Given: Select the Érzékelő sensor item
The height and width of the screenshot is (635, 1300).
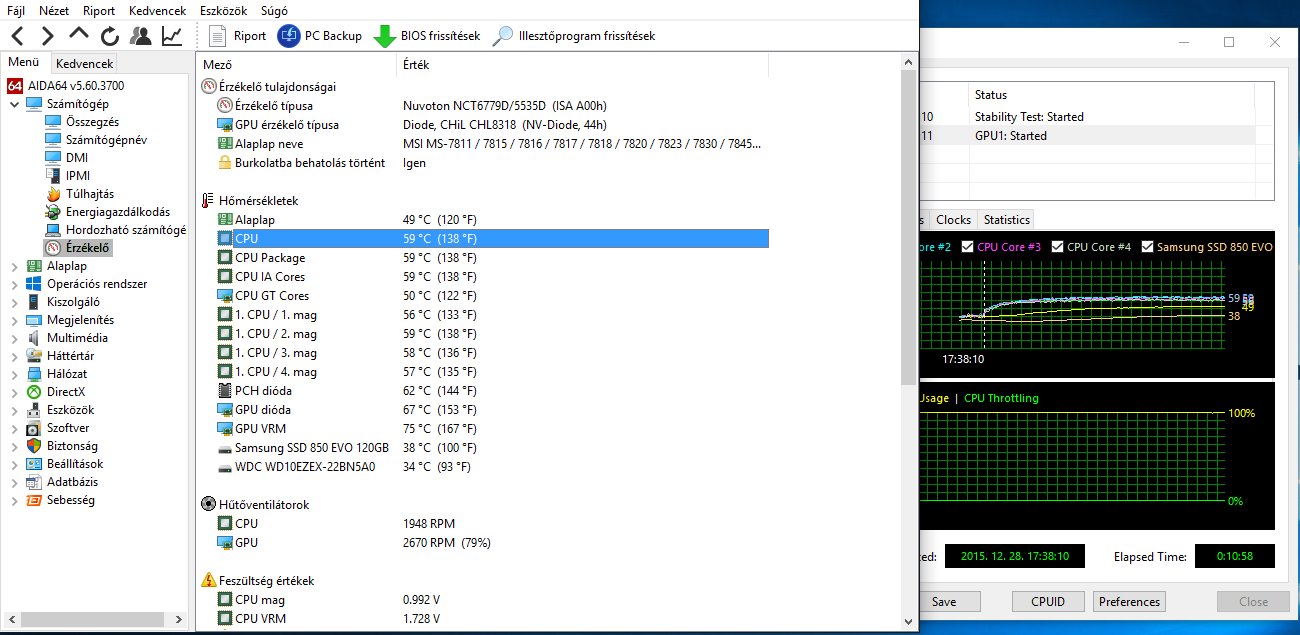Looking at the screenshot, I should (x=78, y=247).
